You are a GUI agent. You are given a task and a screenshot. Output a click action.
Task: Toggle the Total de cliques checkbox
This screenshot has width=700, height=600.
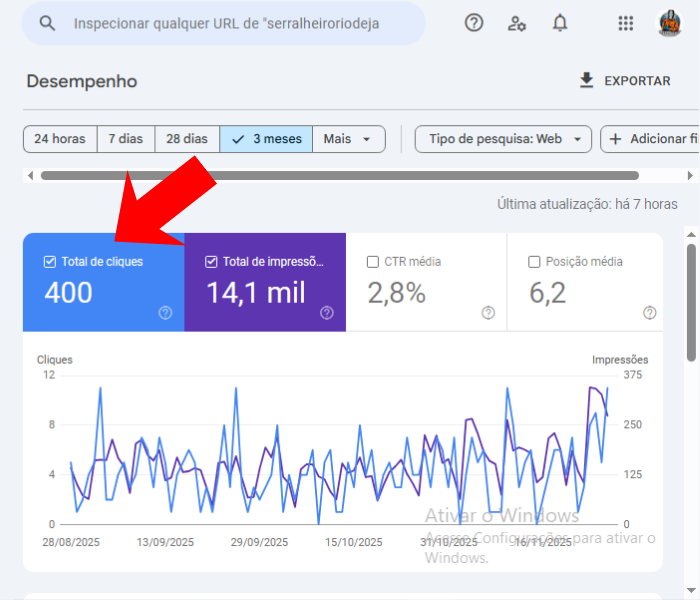point(50,262)
